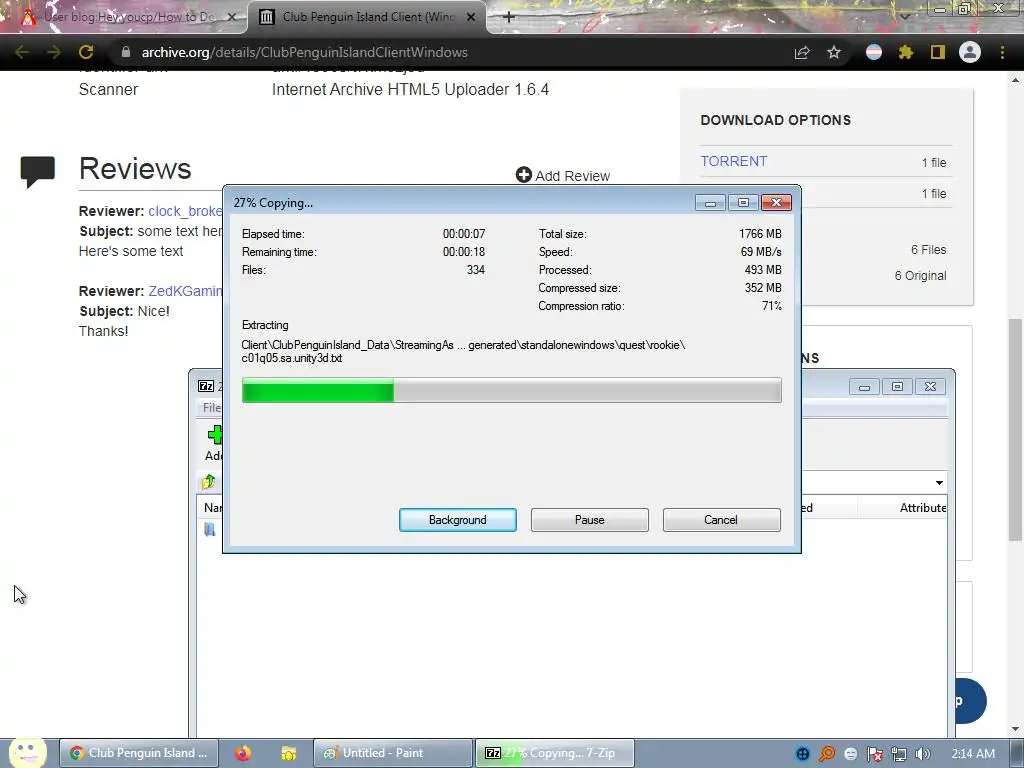The height and width of the screenshot is (768, 1024).
Task: Reload the archive.org page
Action: click(86, 52)
